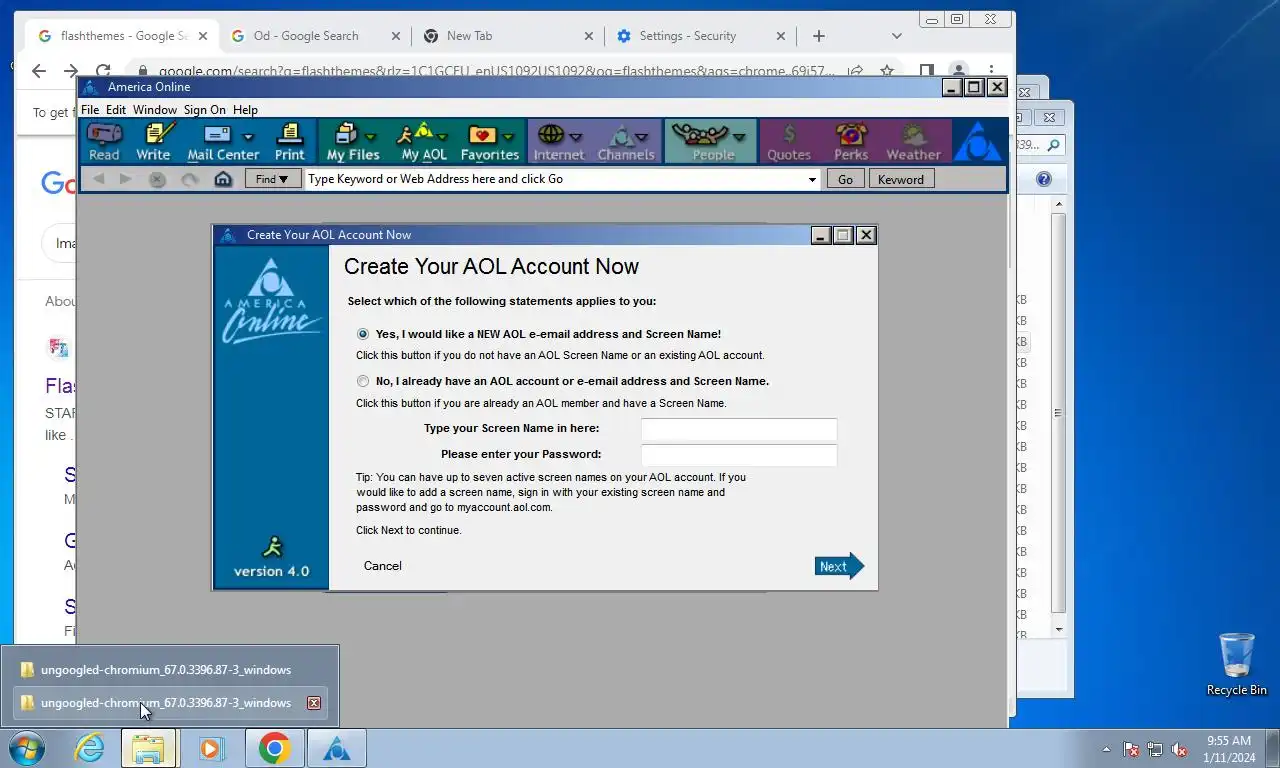Screen dimensions: 1280x768
Task: Click the Screen Name input field
Action: [x=739, y=429]
